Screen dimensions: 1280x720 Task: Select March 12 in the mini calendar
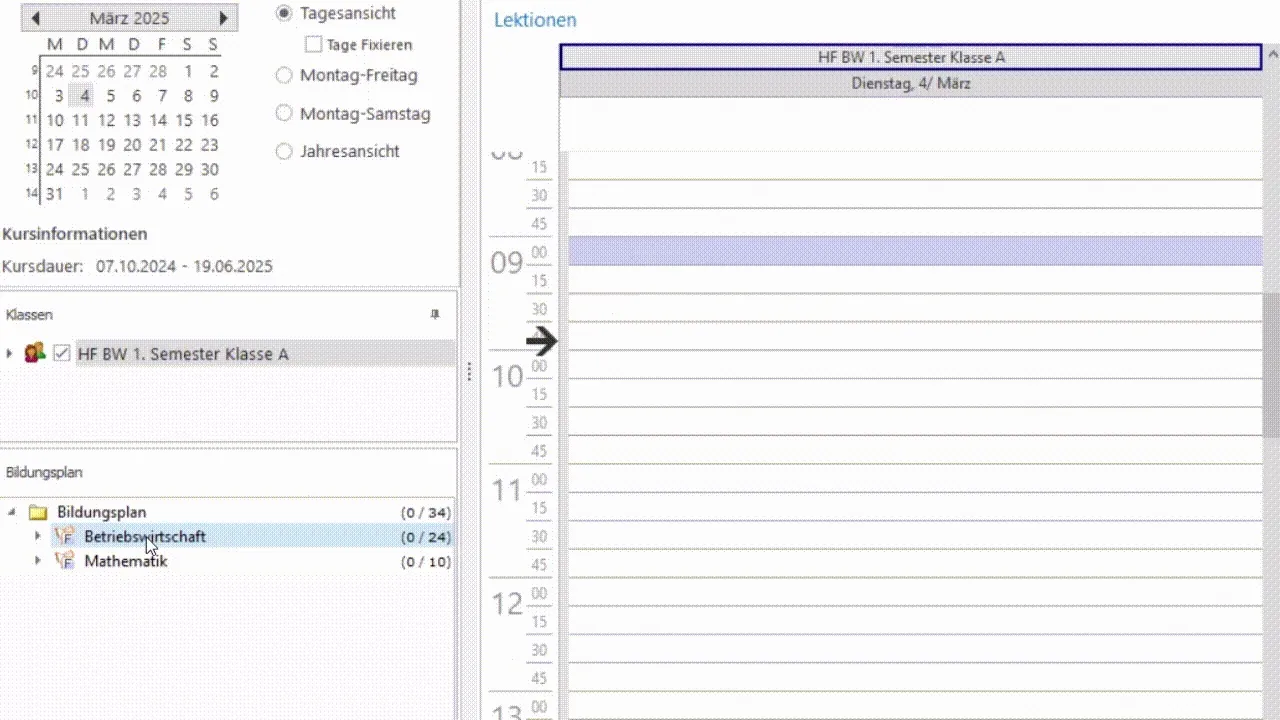[107, 120]
